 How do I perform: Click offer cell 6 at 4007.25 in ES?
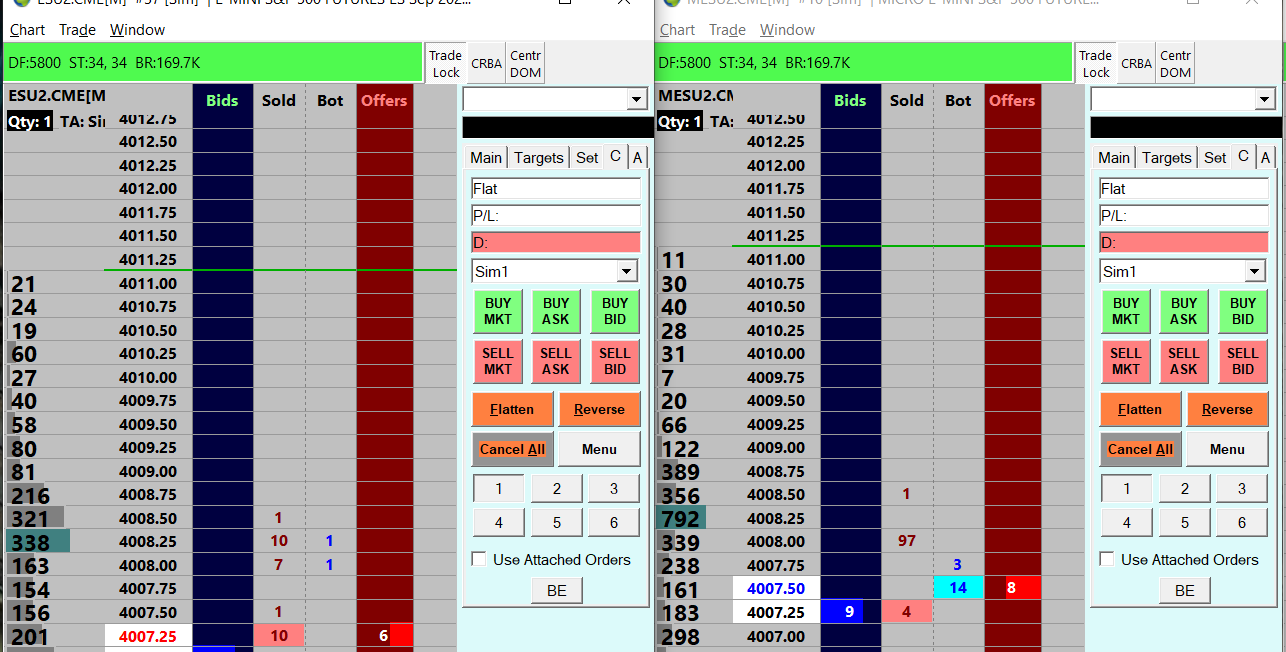click(384, 635)
